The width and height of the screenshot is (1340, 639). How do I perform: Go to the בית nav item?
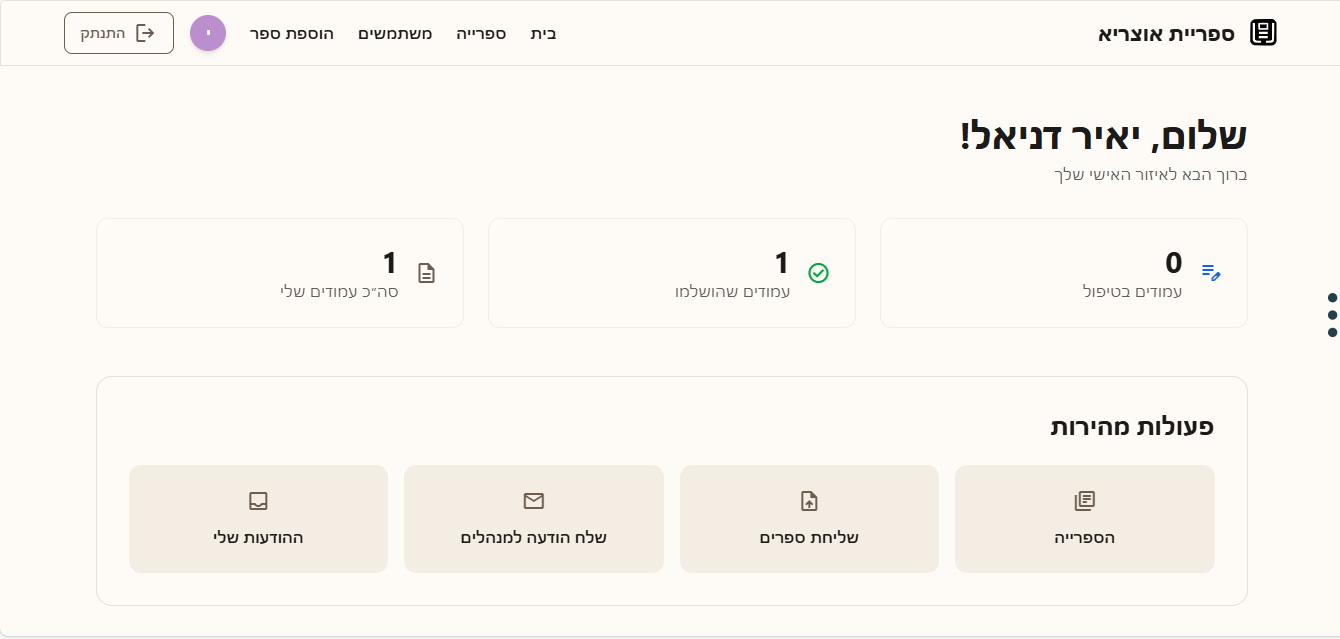pos(543,33)
